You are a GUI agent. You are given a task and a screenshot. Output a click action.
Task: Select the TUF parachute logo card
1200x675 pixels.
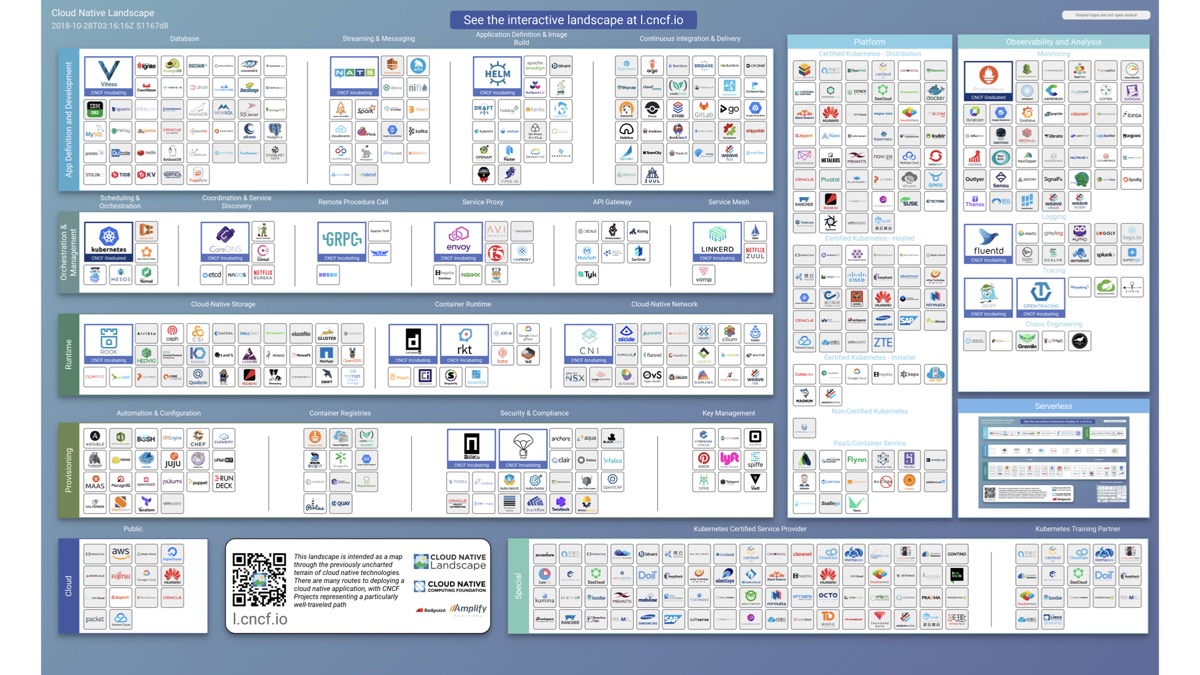tap(523, 449)
